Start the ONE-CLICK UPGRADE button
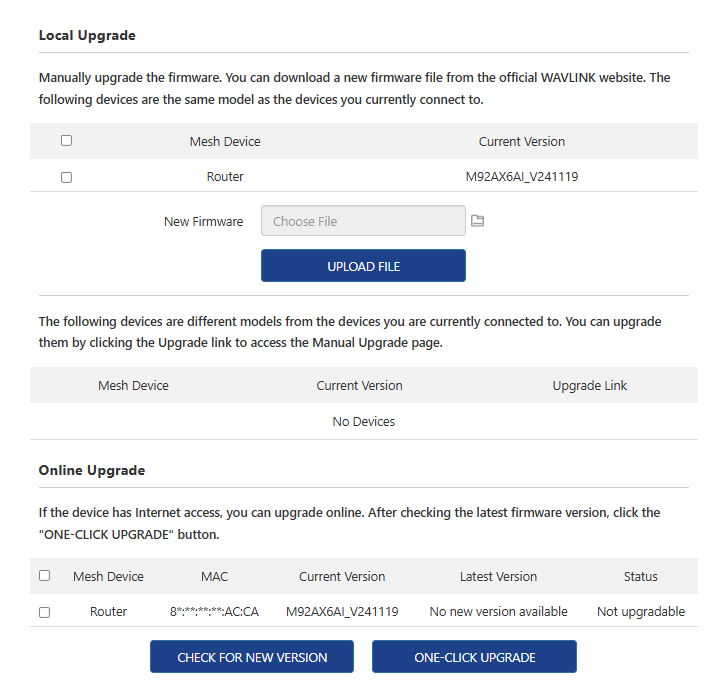The height and width of the screenshot is (688, 725). (474, 657)
